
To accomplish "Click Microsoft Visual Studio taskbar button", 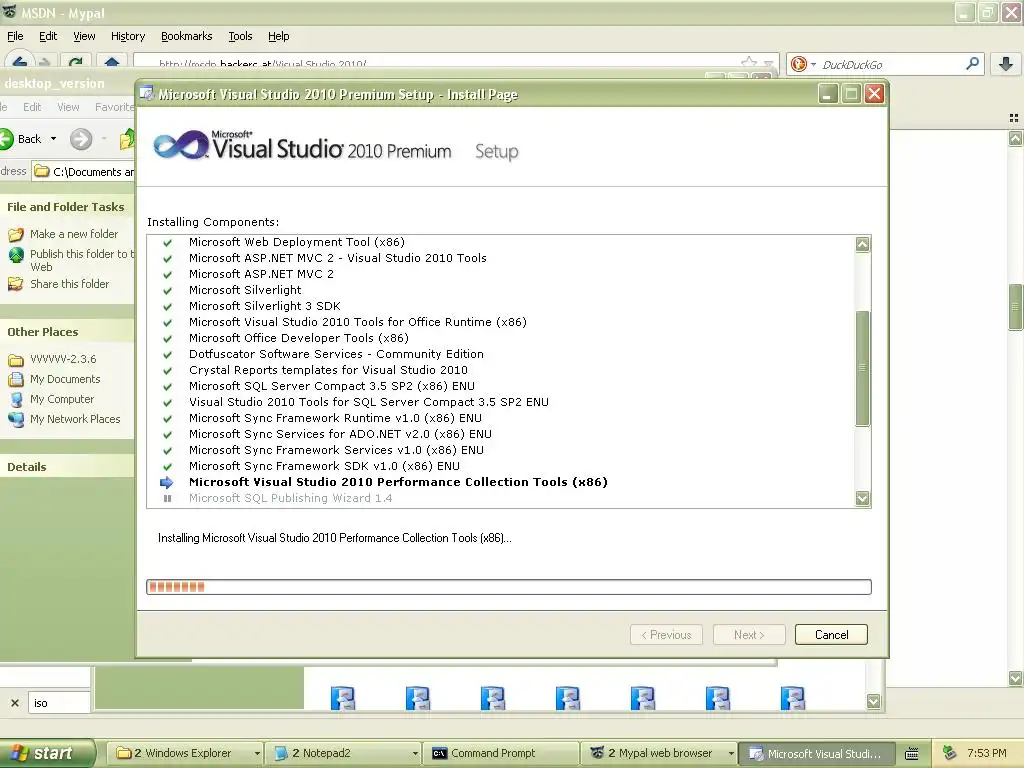I will 818,753.
